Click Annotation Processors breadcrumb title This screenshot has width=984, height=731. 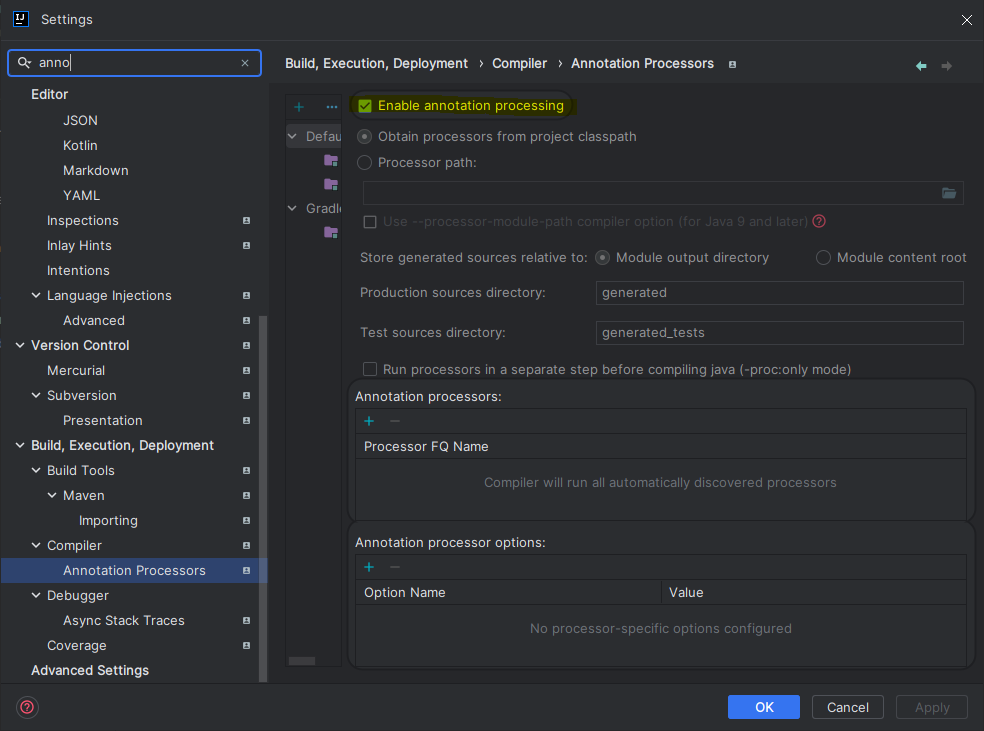(x=642, y=63)
